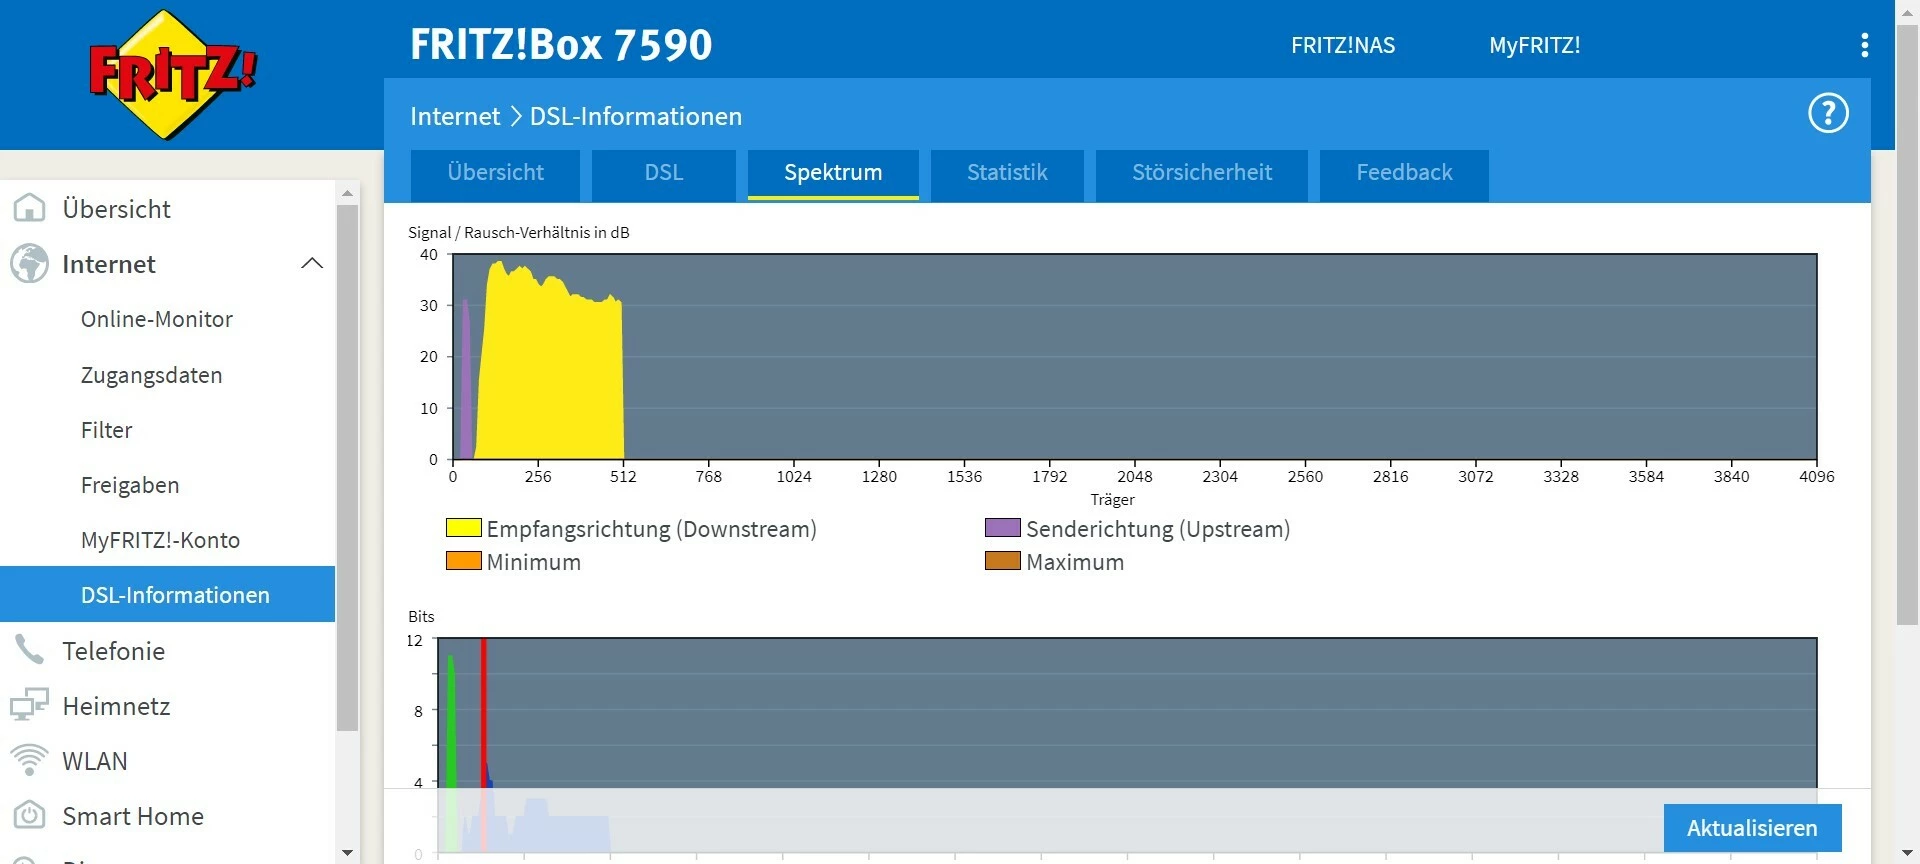Open the help question mark icon
The width and height of the screenshot is (1920, 864).
point(1828,113)
